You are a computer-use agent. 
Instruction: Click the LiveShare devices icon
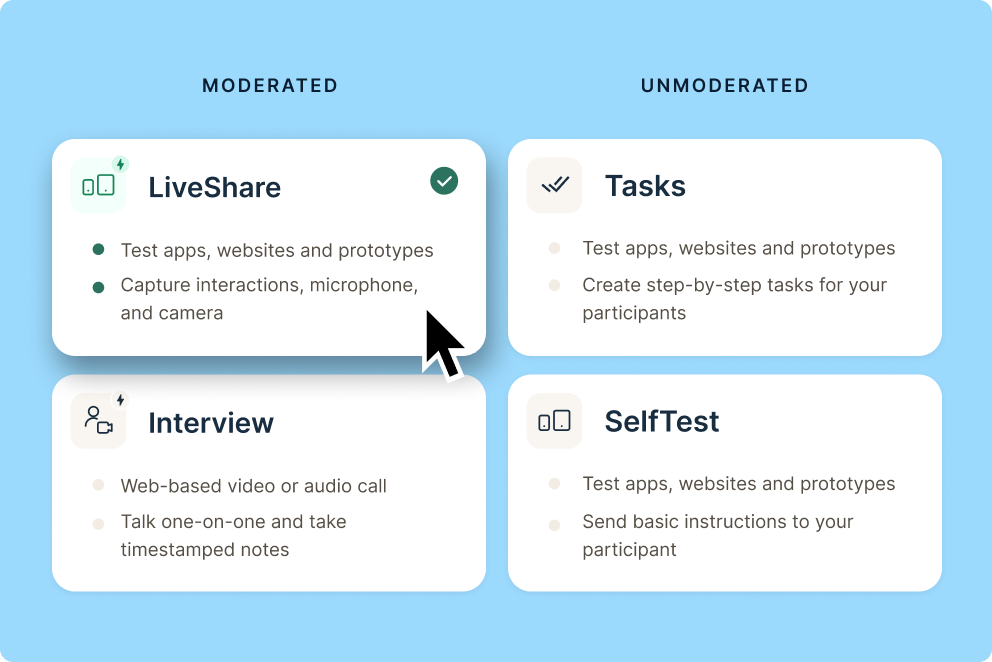pos(98,185)
